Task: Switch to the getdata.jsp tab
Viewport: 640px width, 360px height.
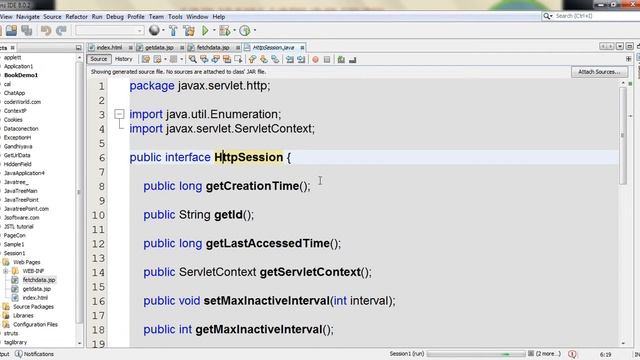Action: coord(159,48)
